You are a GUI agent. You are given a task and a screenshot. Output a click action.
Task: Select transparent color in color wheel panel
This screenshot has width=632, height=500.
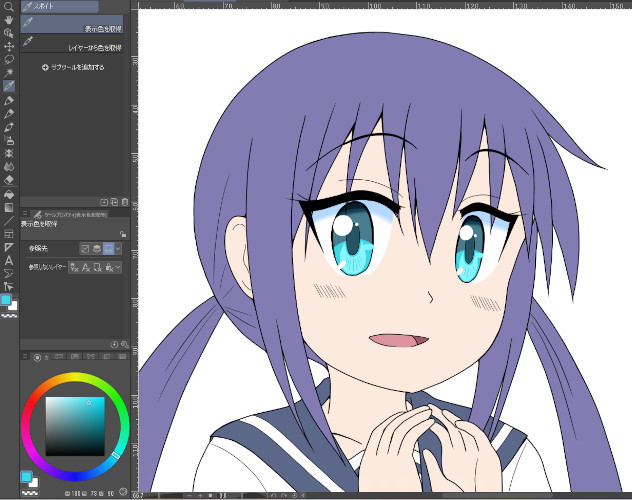29,492
